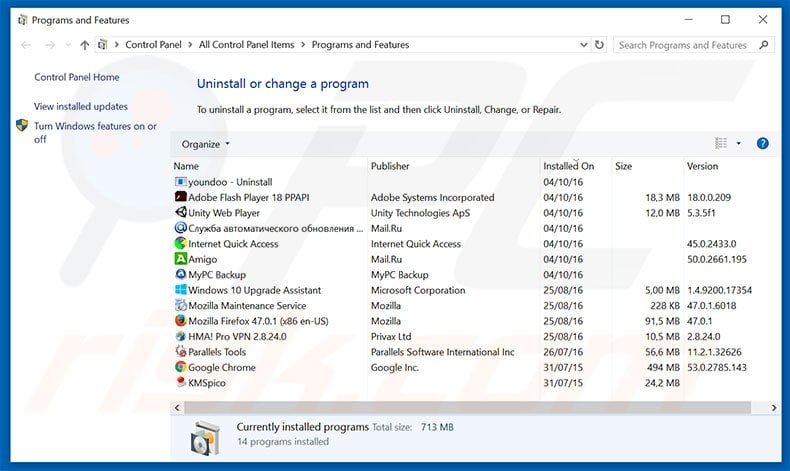The width and height of the screenshot is (790, 471).
Task: Click the Parallels Tools icon
Action: [180, 352]
